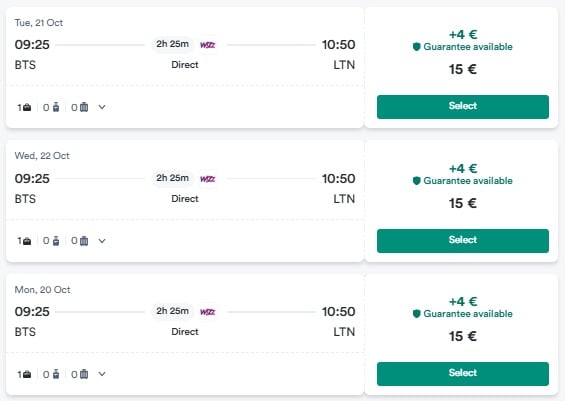Viewport: 565px width, 401px height.
Task: Click checked luggage icon on Mon, 20 Oct flight
Action: (84, 374)
